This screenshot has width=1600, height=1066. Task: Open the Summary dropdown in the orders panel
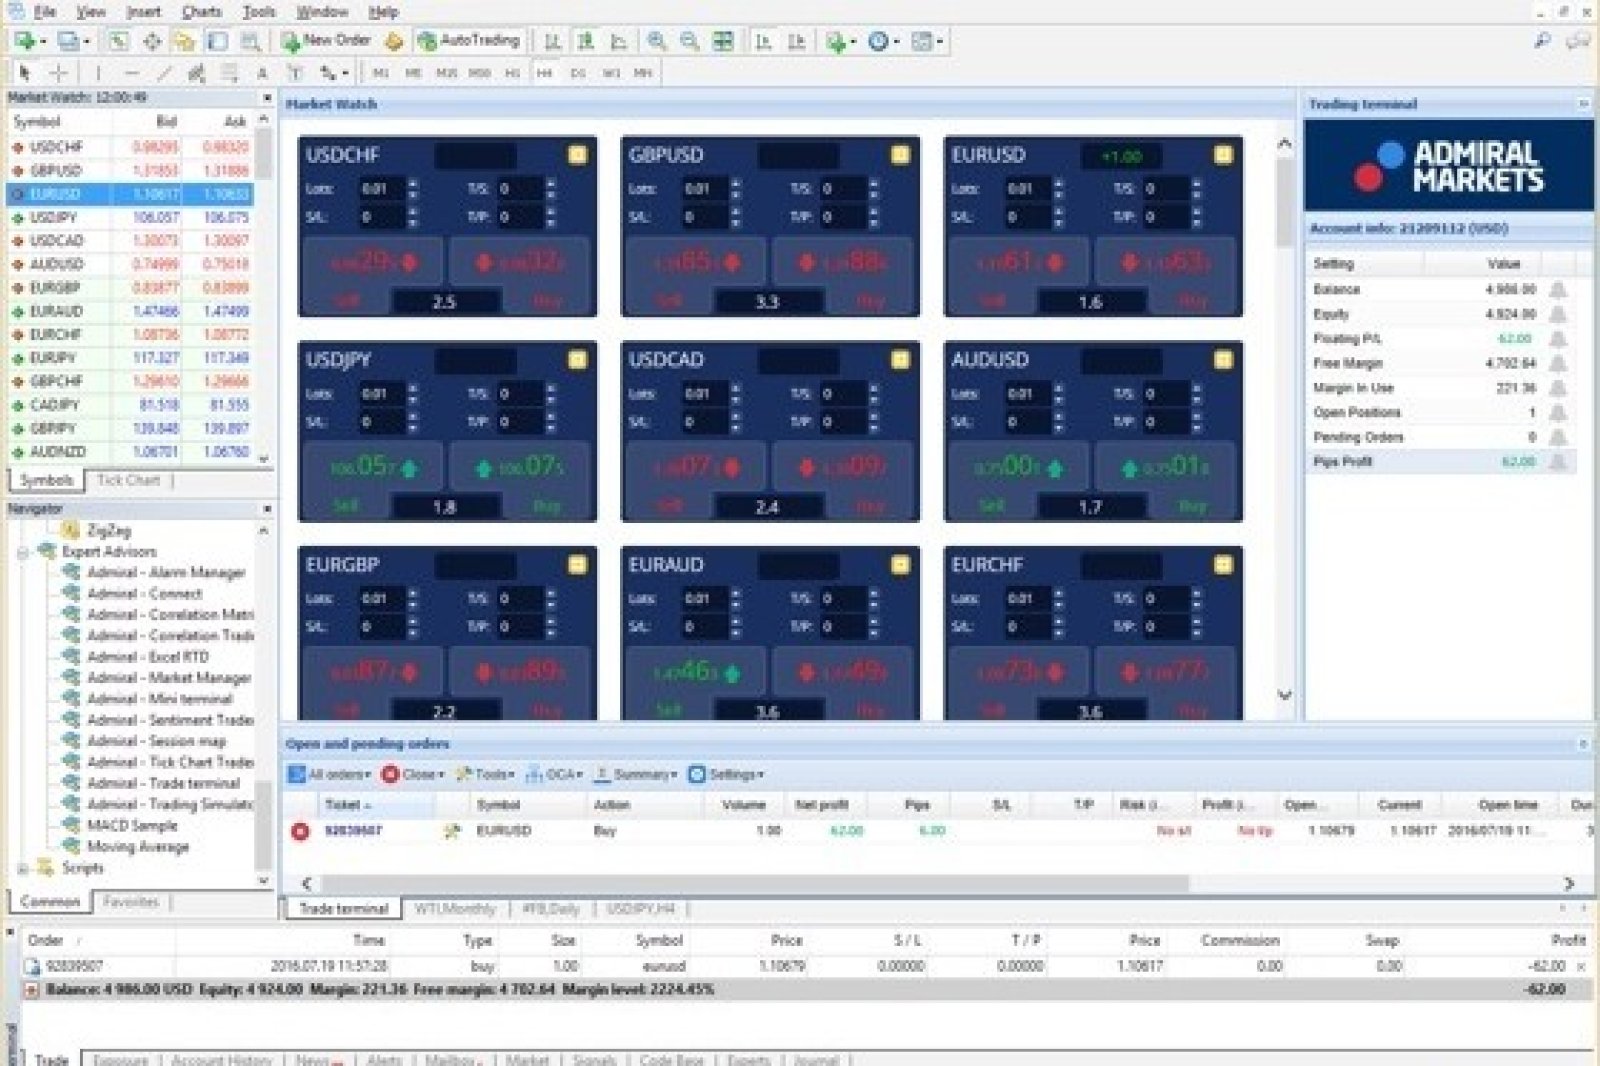coord(636,774)
